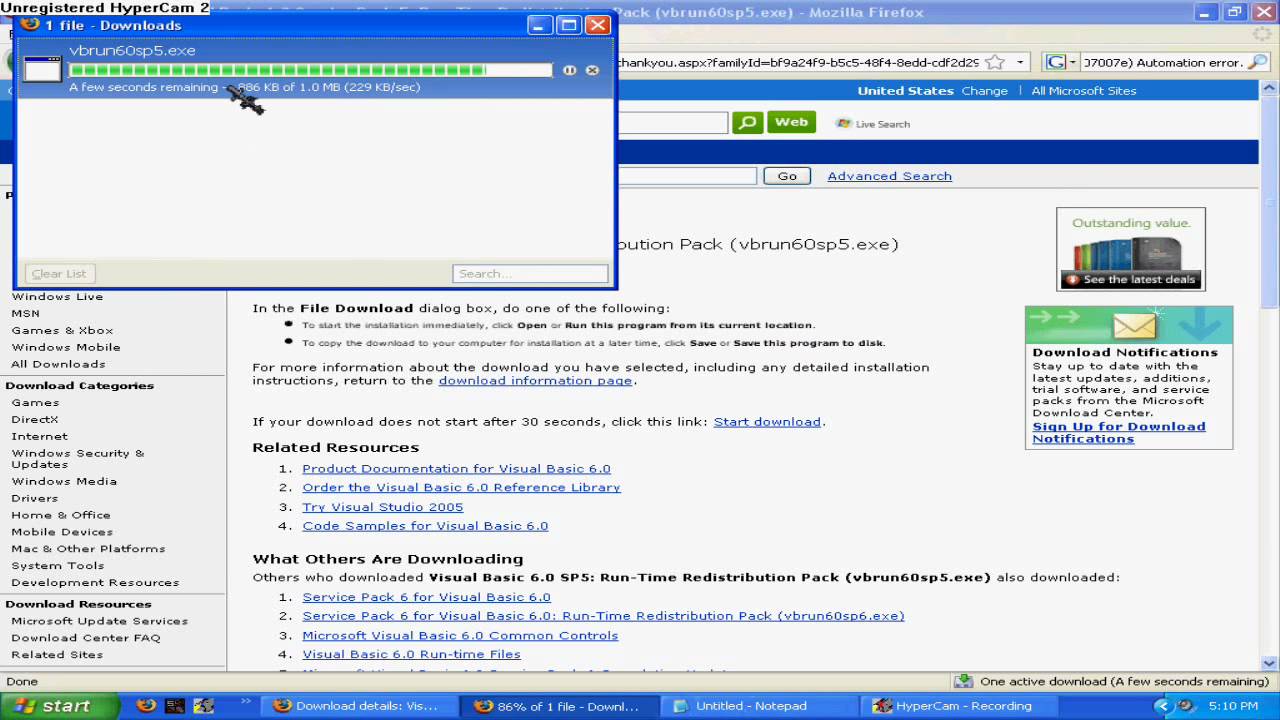Screen dimensions: 1280x720
Task: Click the Change country link
Action: coord(984,91)
